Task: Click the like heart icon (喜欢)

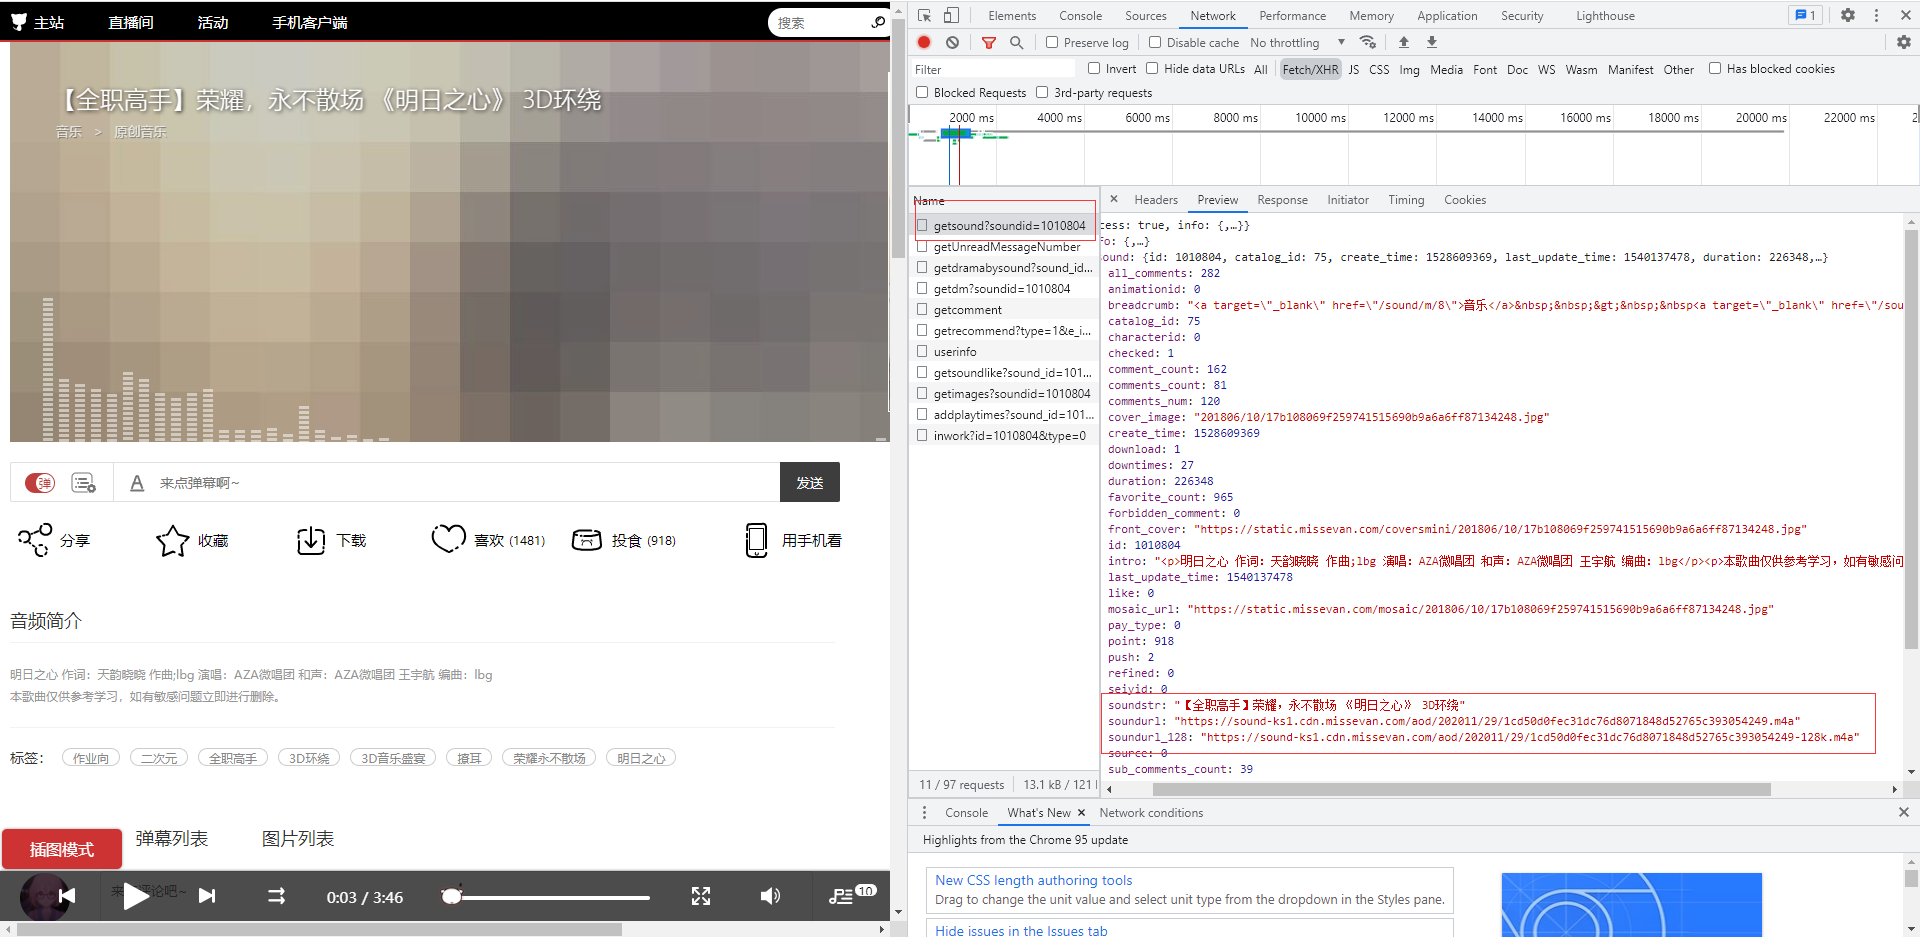Action: click(448, 539)
